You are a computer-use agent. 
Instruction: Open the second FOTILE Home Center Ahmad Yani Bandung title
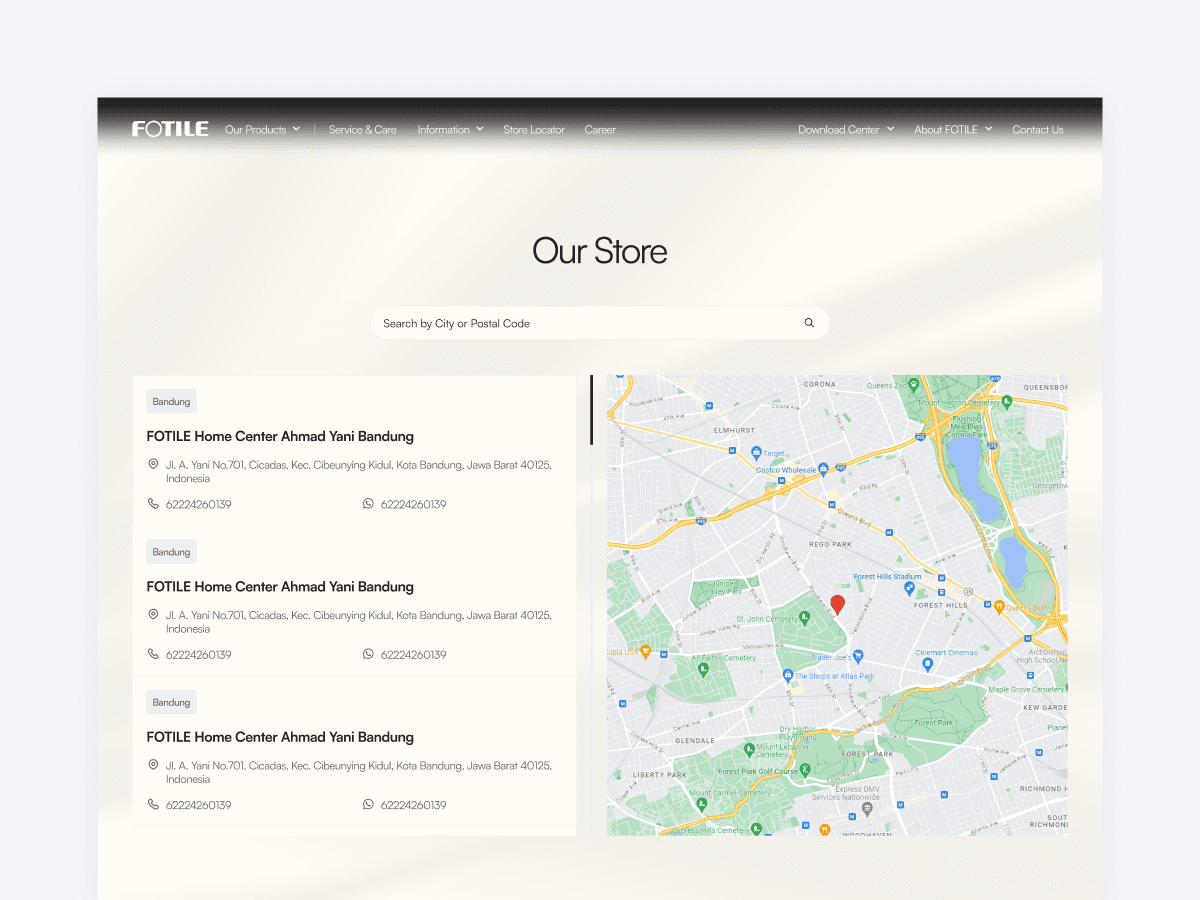[280, 586]
